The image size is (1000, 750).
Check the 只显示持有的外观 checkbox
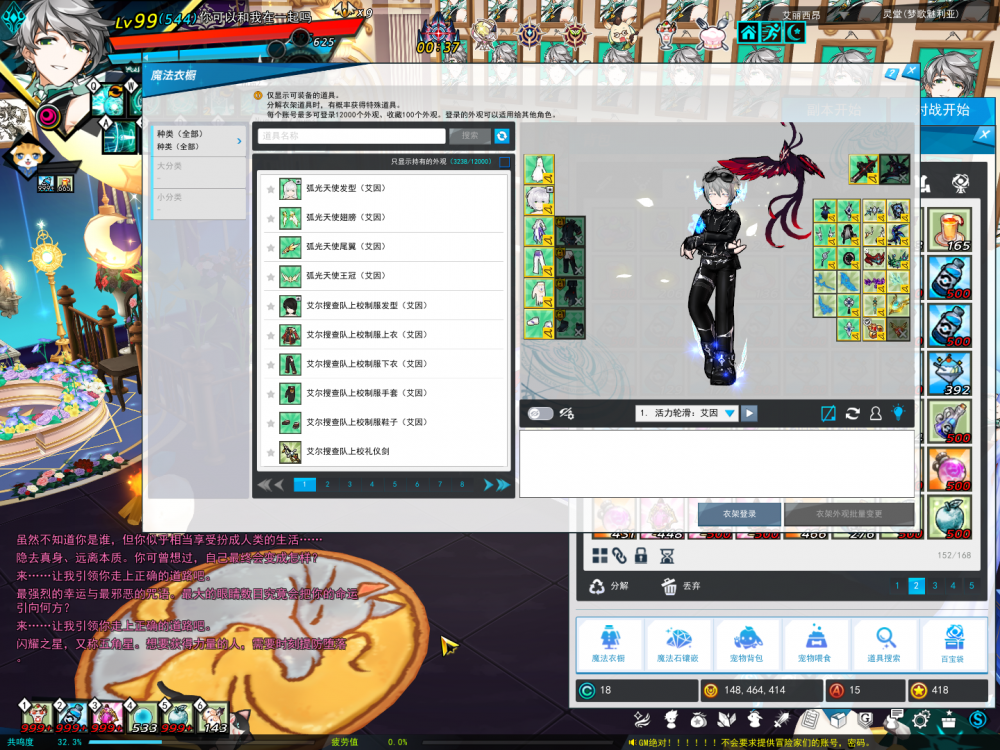click(x=504, y=162)
